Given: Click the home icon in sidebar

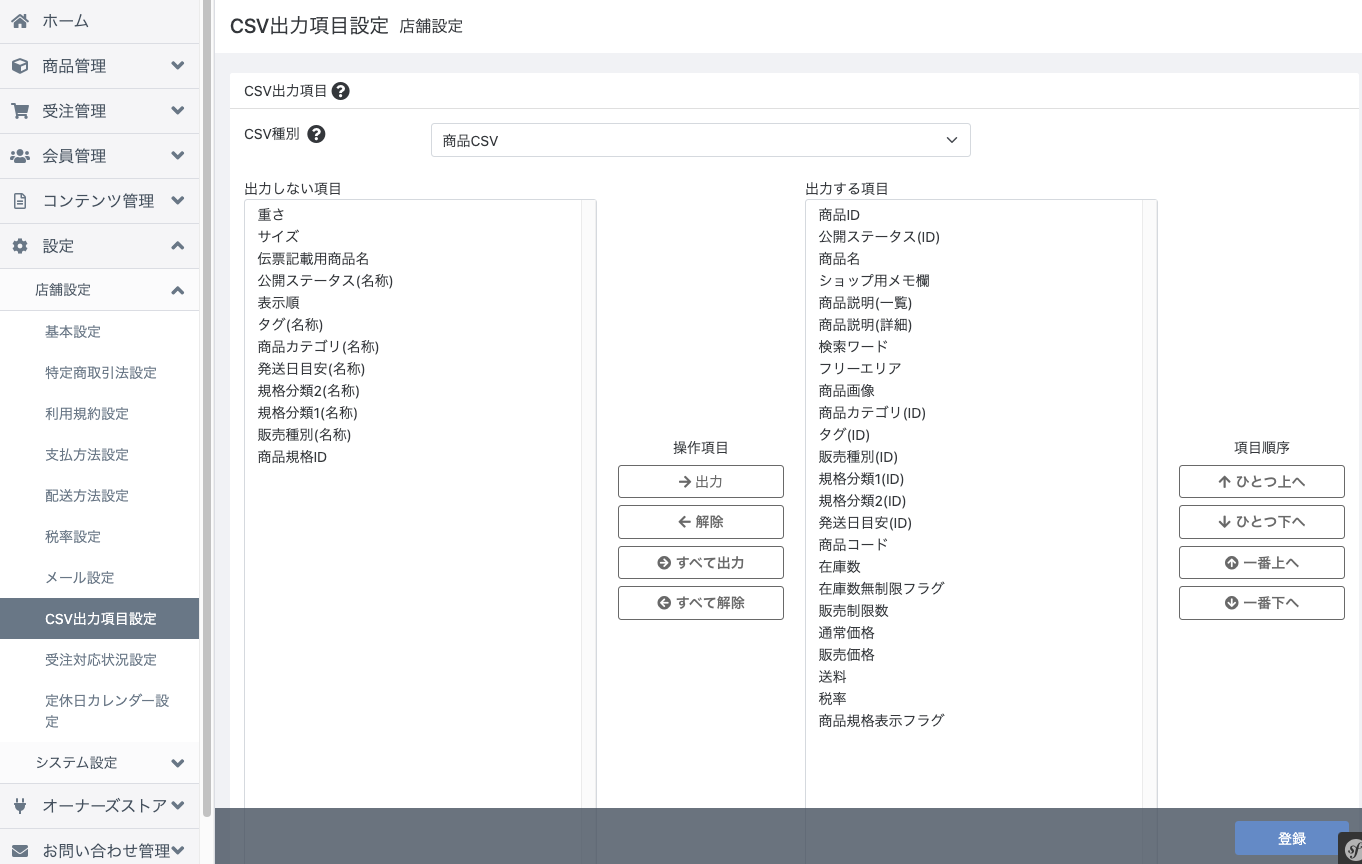Looking at the screenshot, I should pos(20,21).
